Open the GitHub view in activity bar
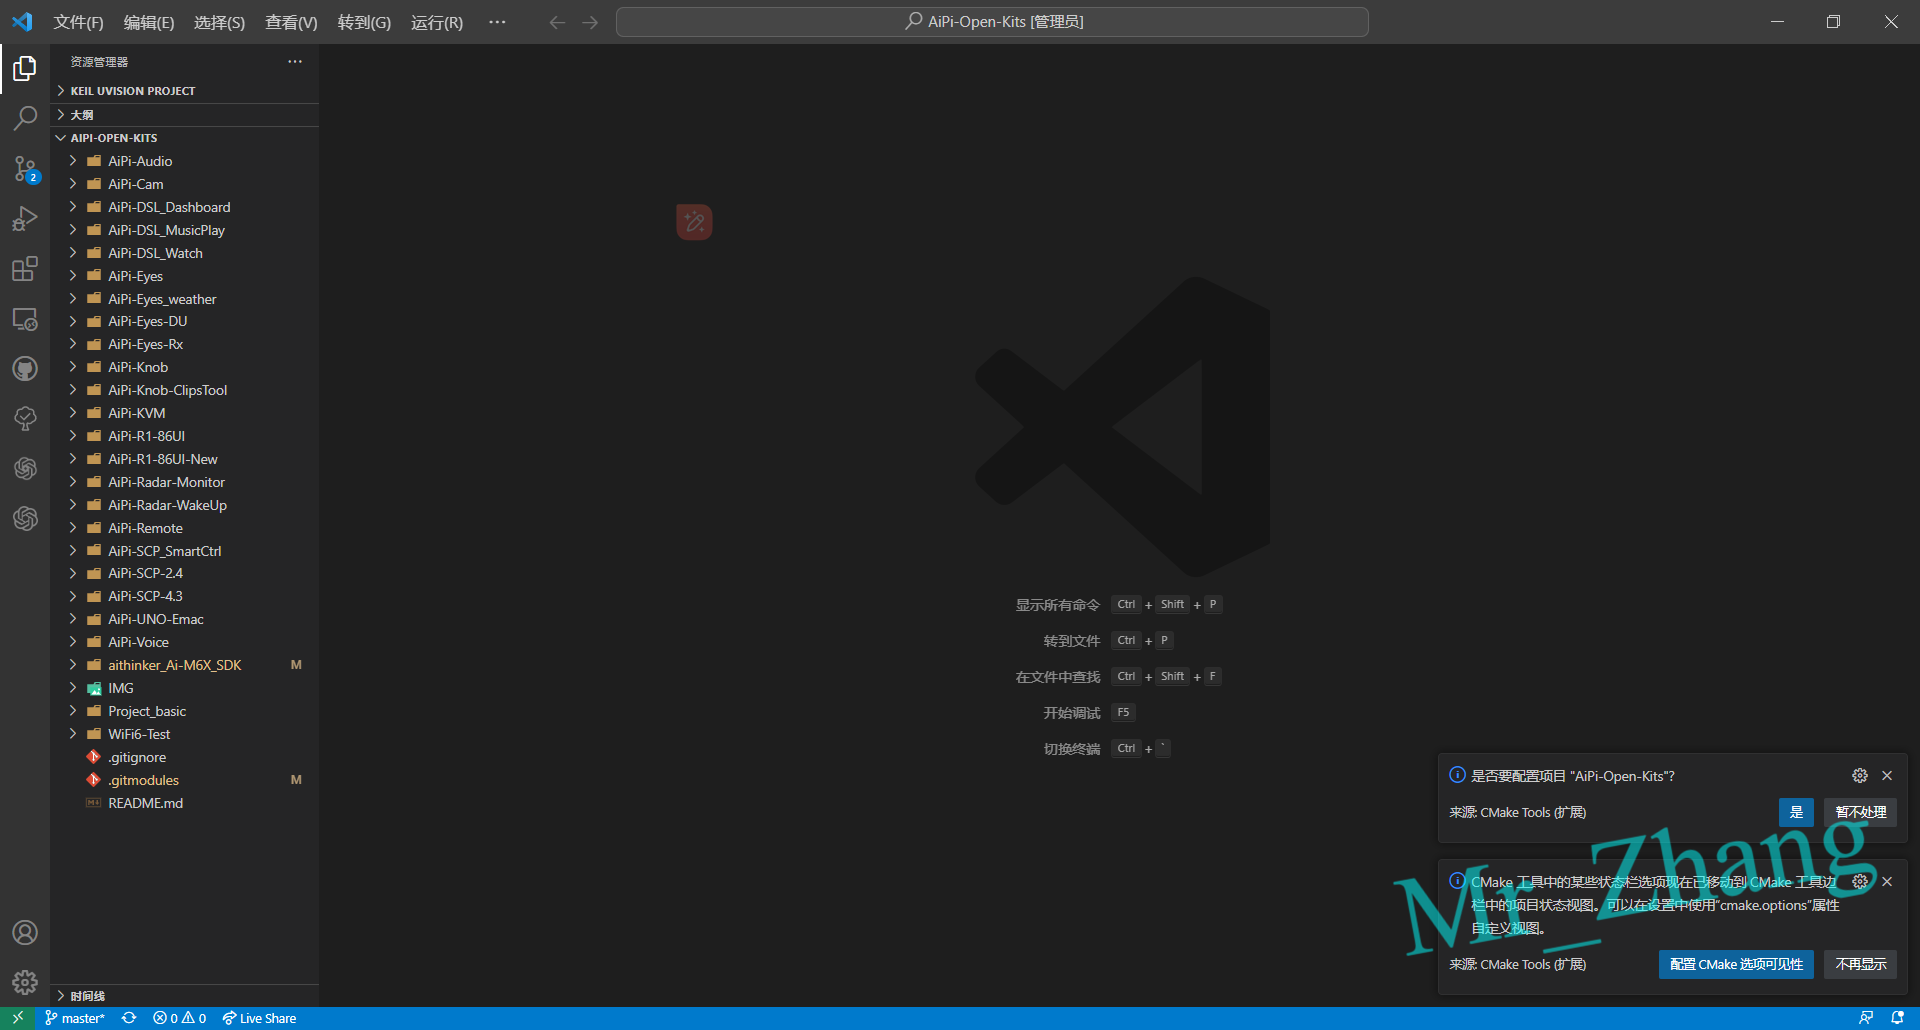Viewport: 1920px width, 1030px height. pyautogui.click(x=25, y=369)
